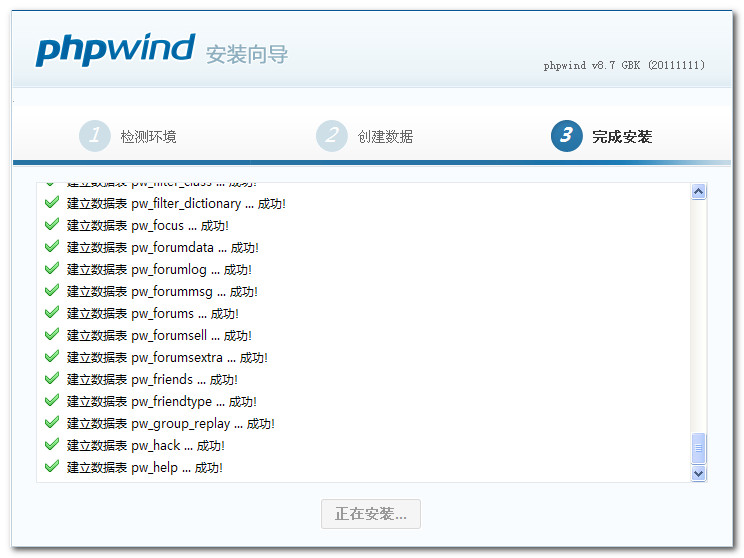This screenshot has width=744, height=558.
Task: Click green check beside pw_friends
Action: tap(52, 379)
